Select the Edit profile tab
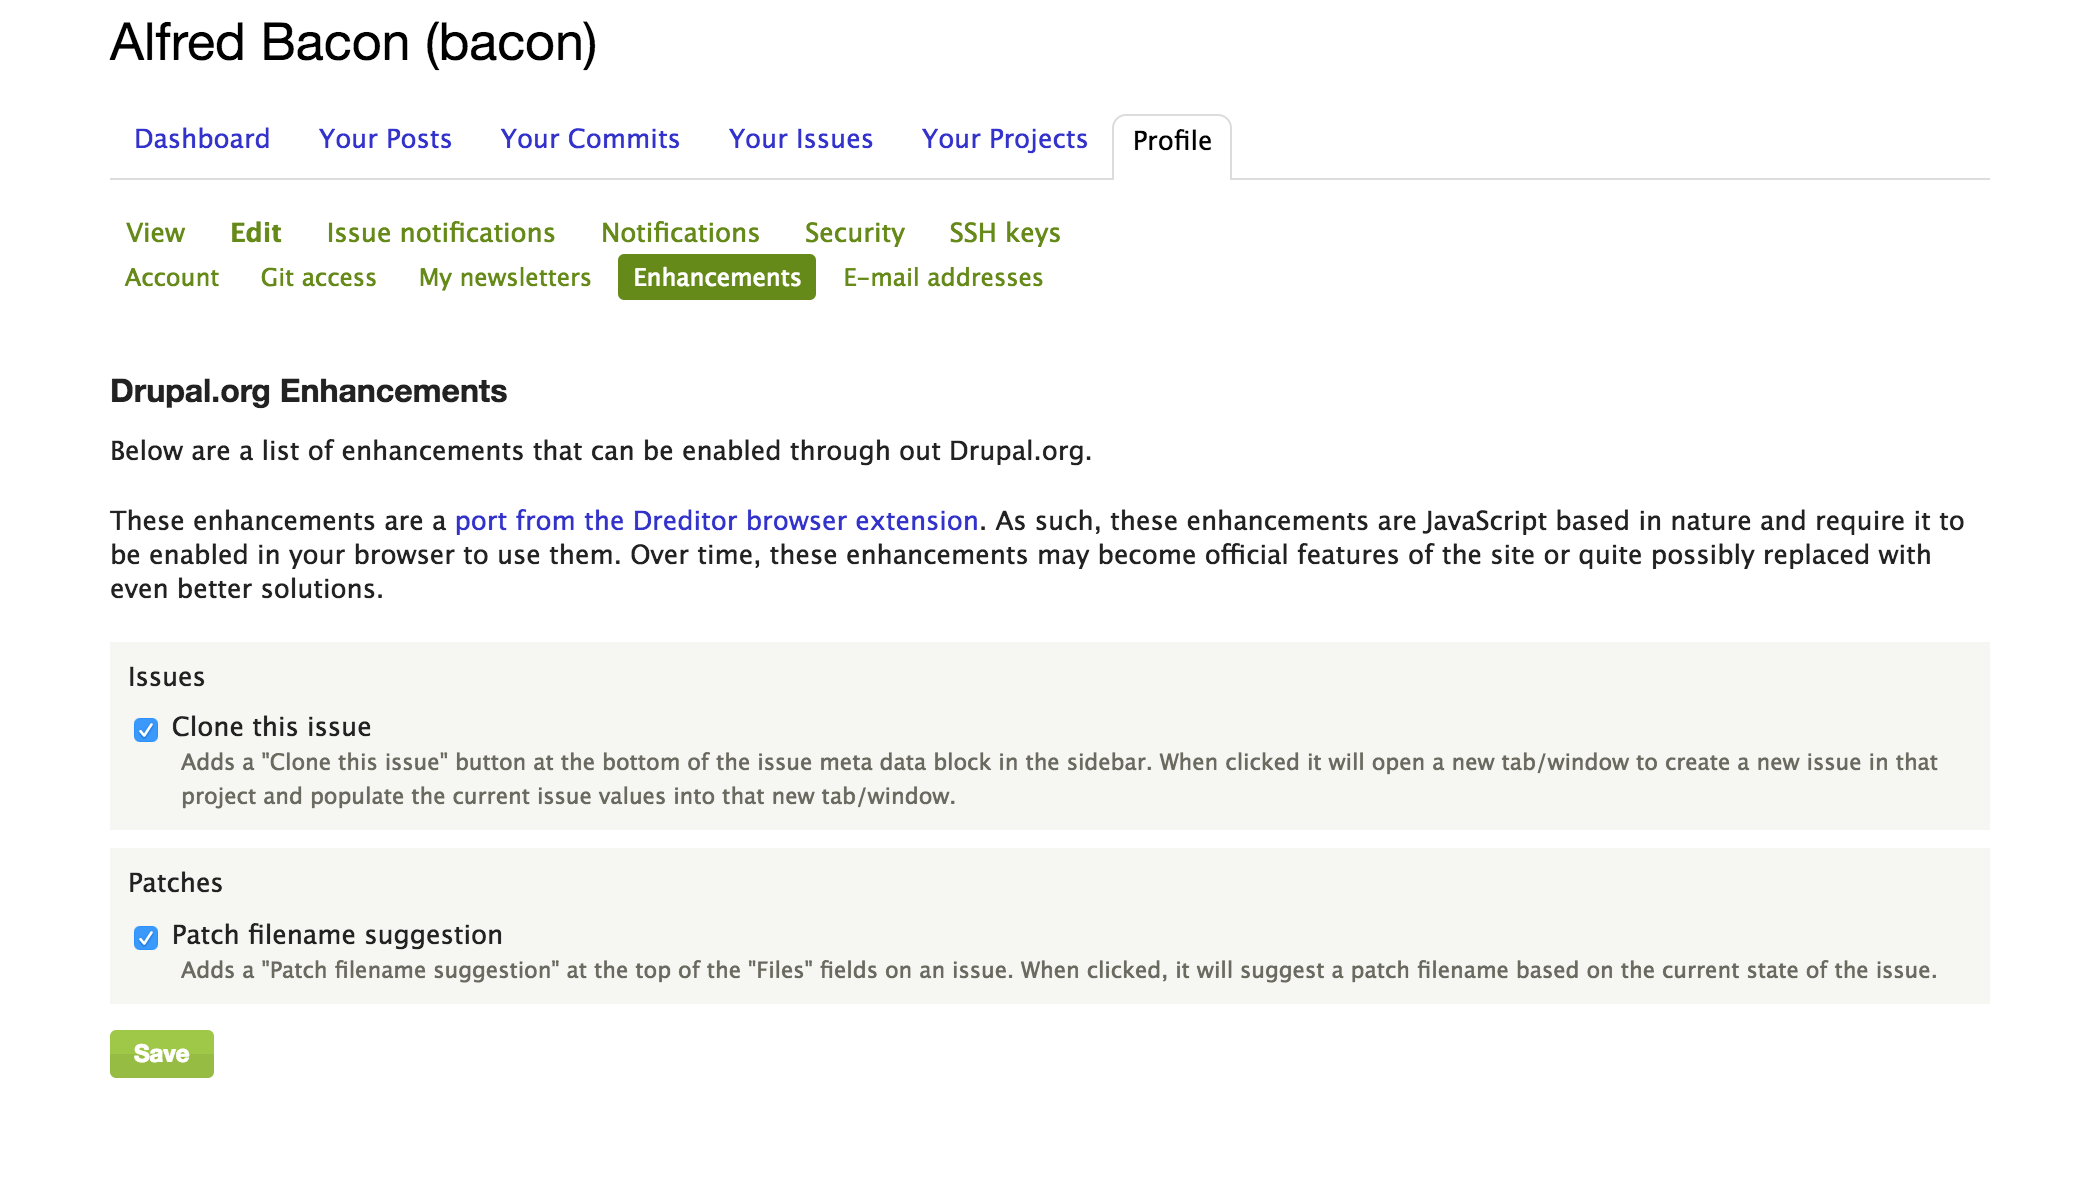Viewport: 2098px width, 1188px height. [x=256, y=234]
